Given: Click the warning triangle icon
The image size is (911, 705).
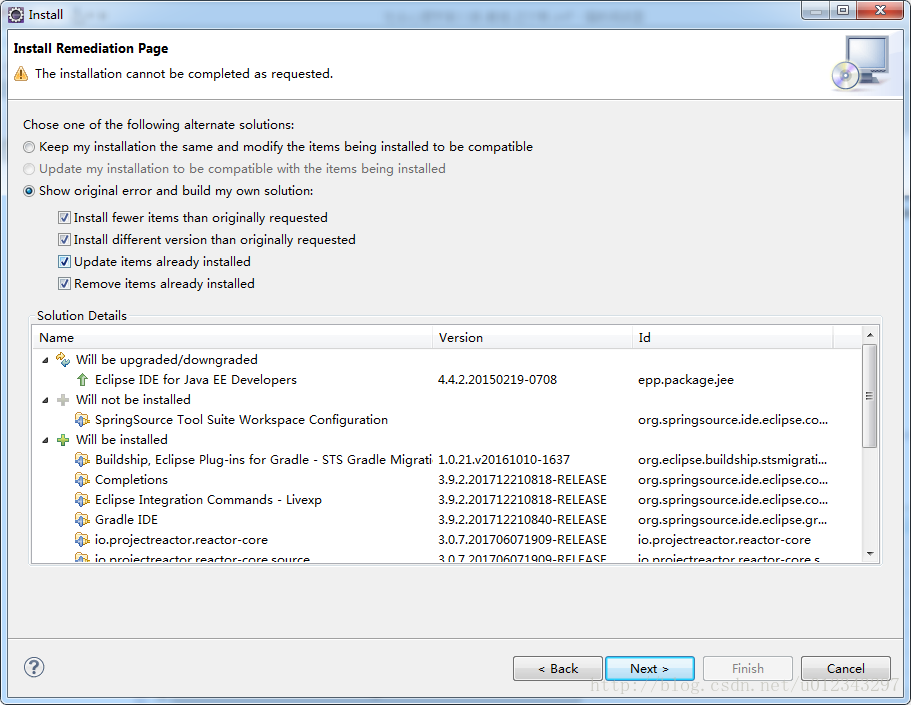Looking at the screenshot, I should [21, 74].
